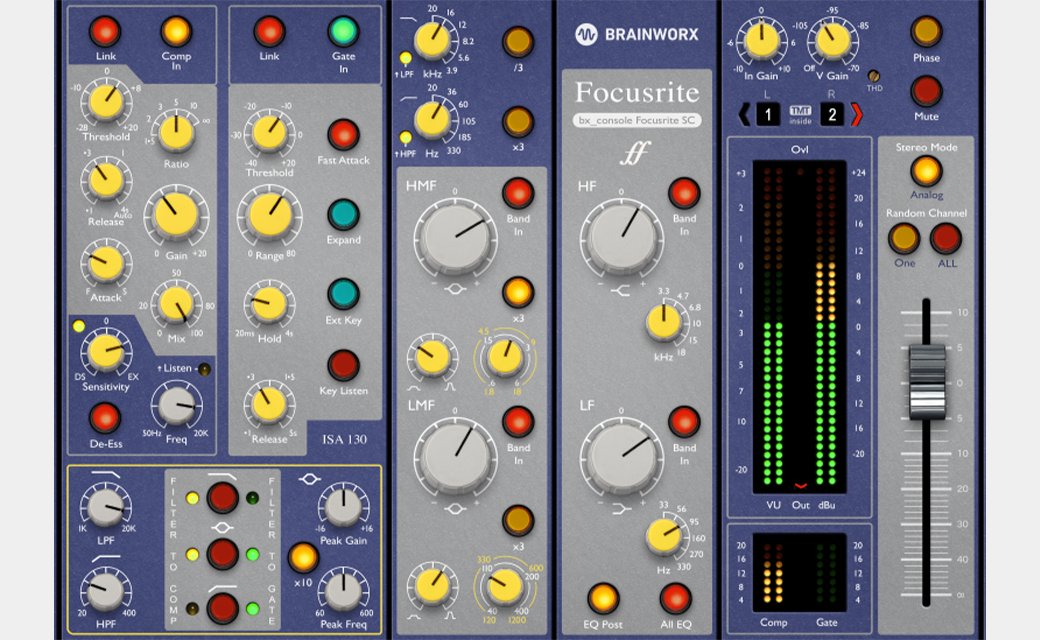
Task: Click the EQ HPF Hz knob
Action: coord(432,120)
